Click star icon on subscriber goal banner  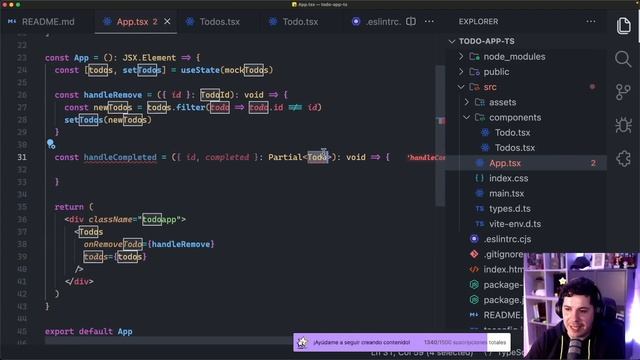(x=302, y=342)
